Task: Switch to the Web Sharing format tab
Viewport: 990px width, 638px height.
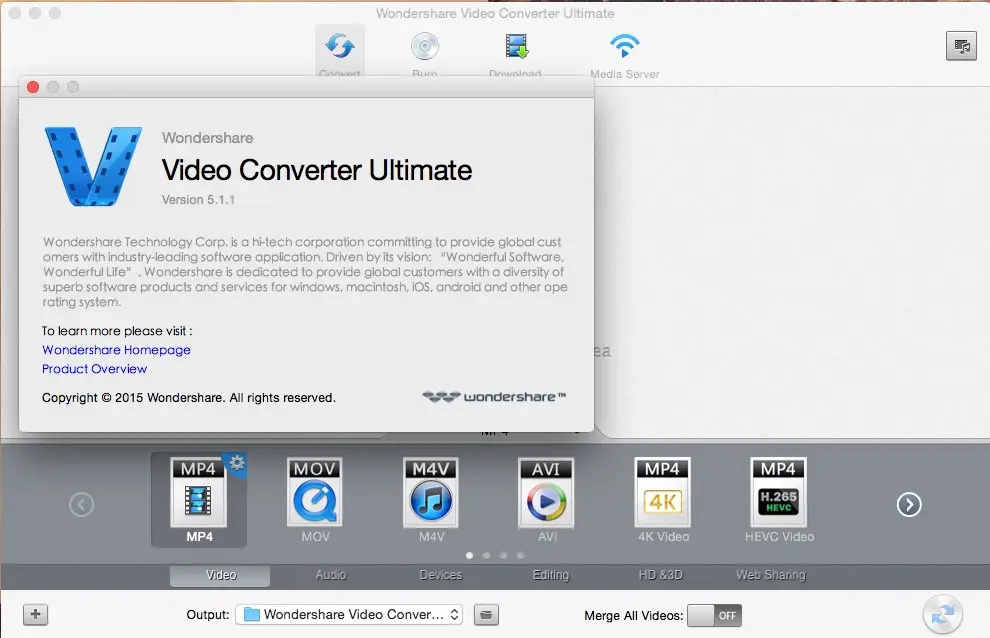Action: [771, 575]
